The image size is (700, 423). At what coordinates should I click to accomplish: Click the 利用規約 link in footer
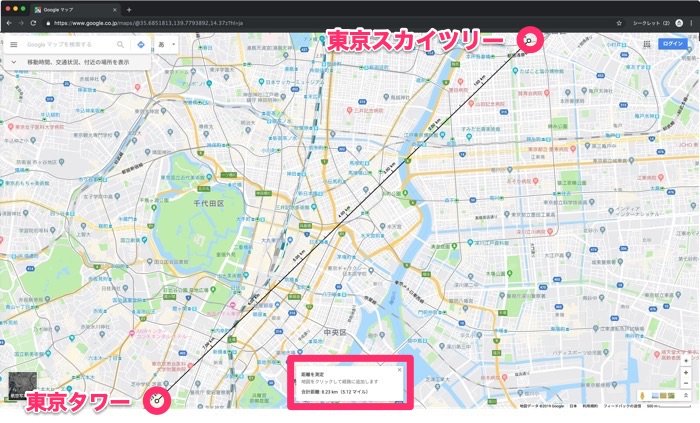[590, 406]
